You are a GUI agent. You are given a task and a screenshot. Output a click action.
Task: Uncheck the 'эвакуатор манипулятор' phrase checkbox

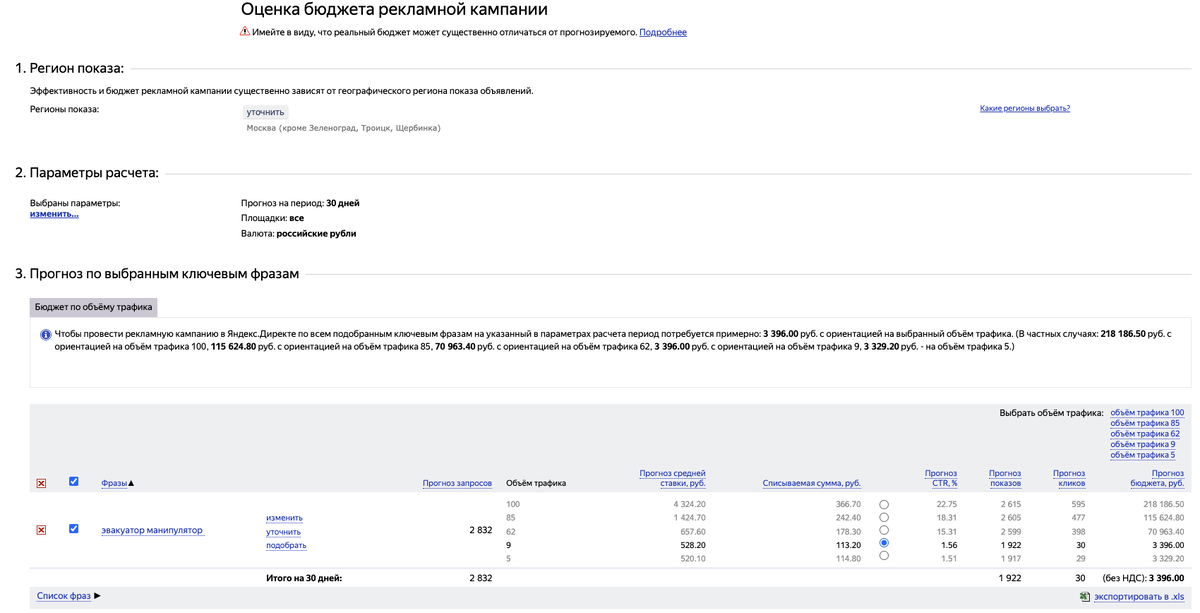point(73,529)
